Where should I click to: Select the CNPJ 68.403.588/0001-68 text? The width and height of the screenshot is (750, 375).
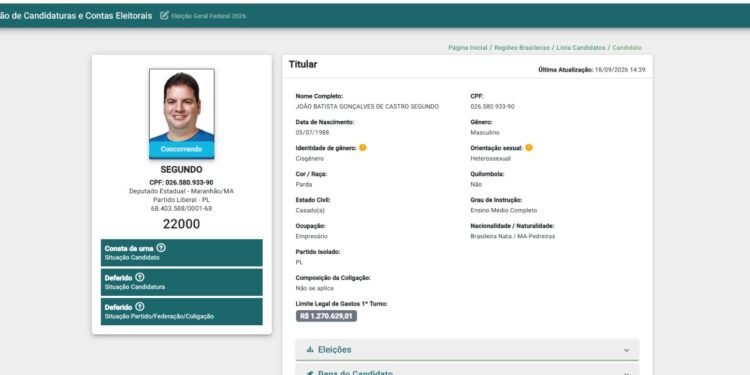pos(181,209)
